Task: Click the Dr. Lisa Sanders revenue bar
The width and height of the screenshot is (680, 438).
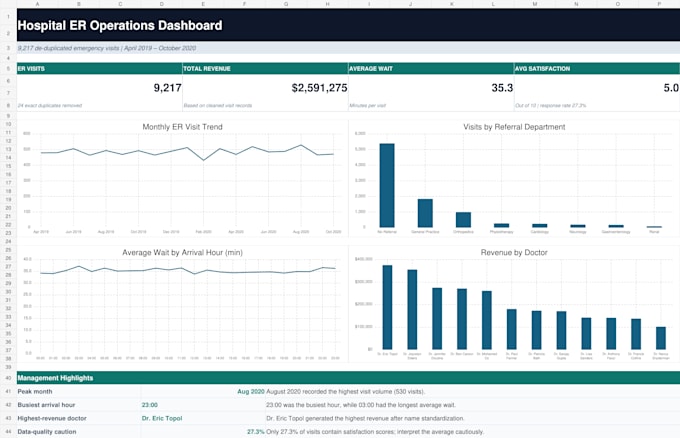Action: [x=586, y=333]
